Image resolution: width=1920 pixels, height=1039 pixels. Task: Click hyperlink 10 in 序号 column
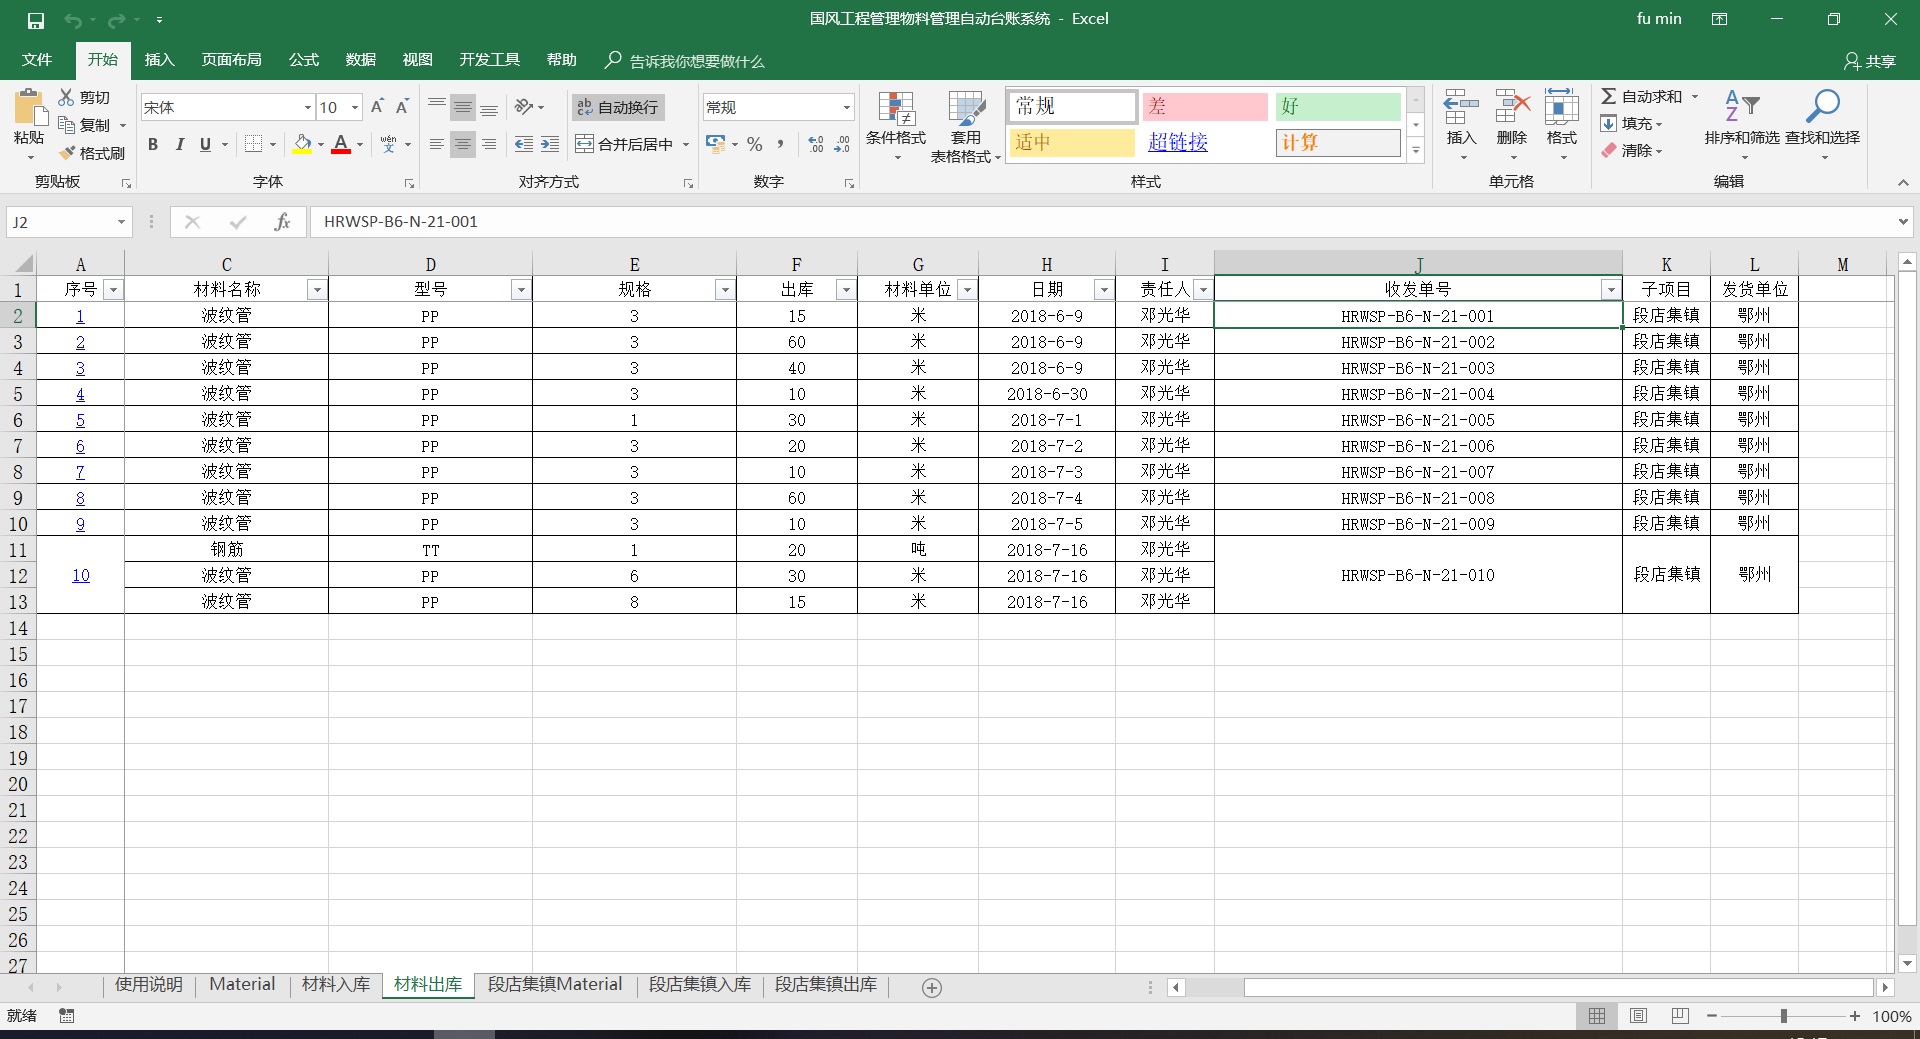81,576
